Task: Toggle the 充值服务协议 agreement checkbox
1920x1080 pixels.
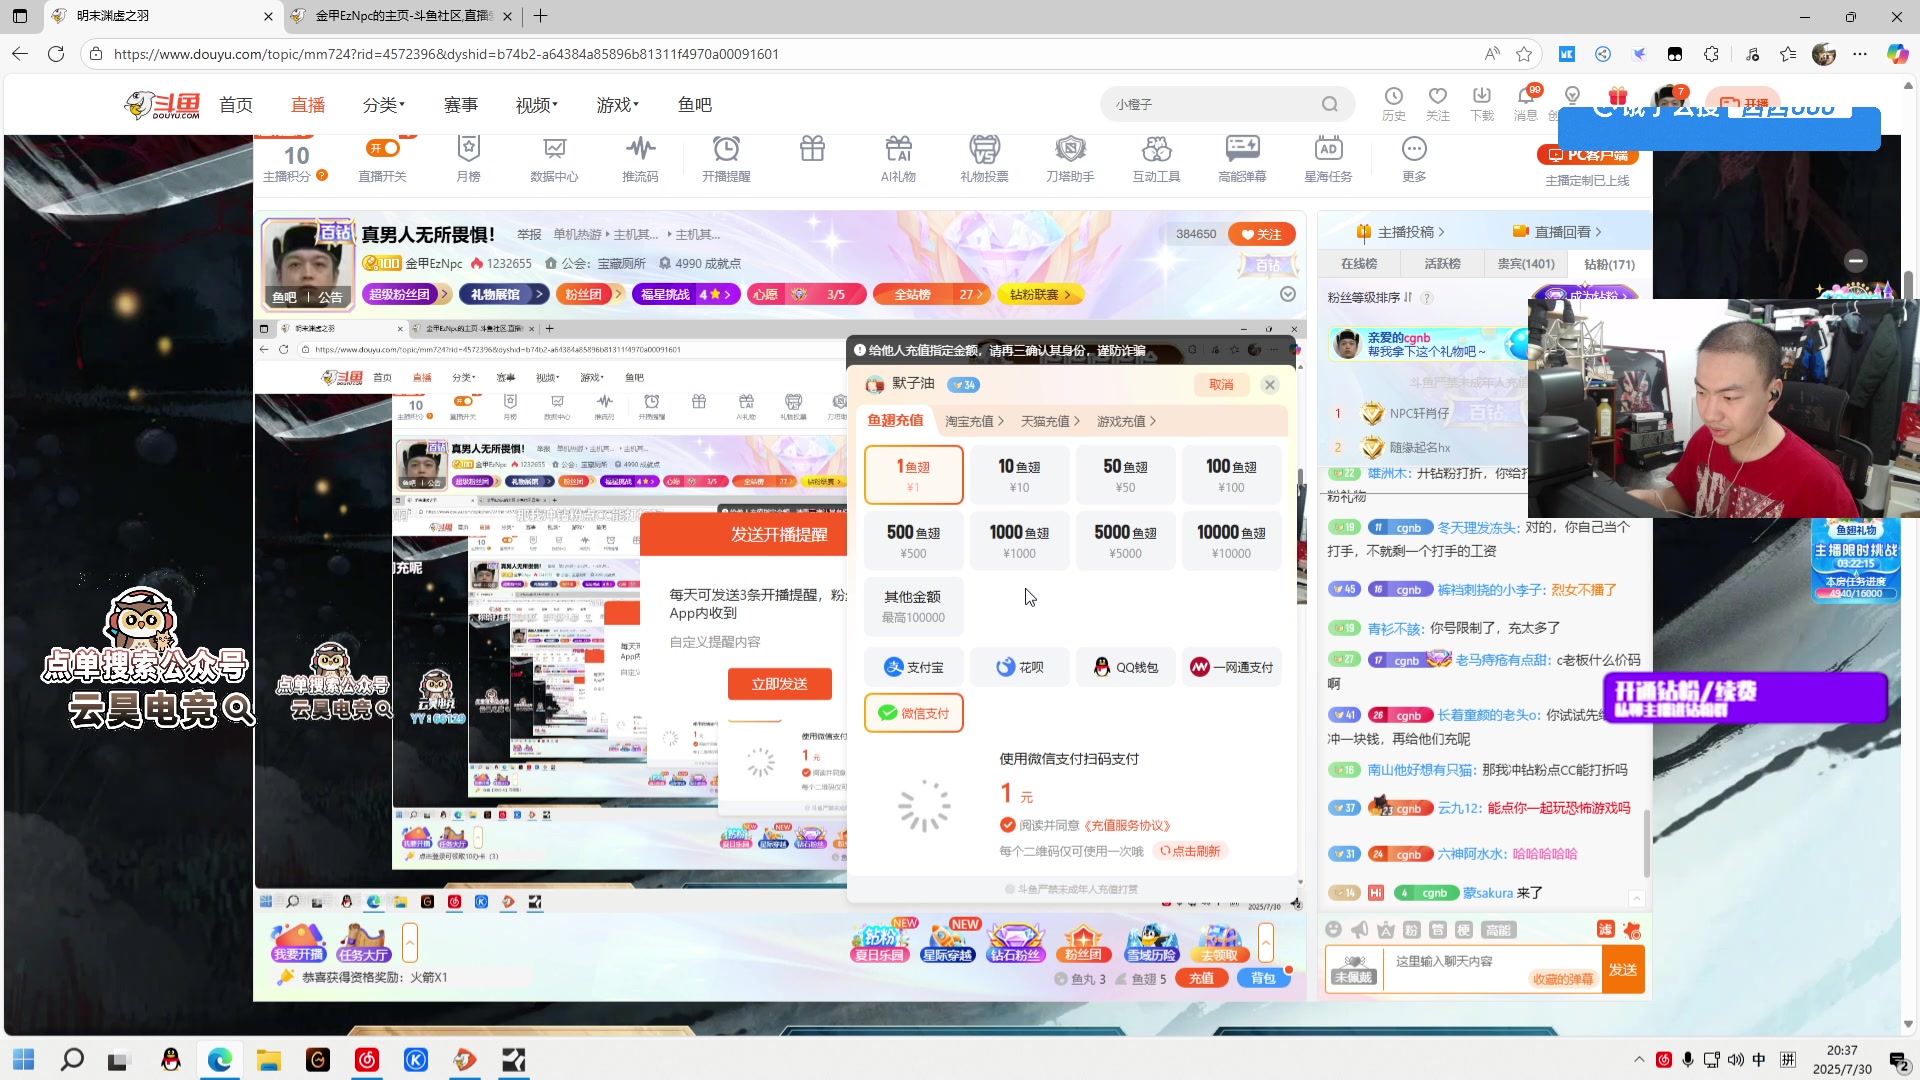Action: (1008, 825)
